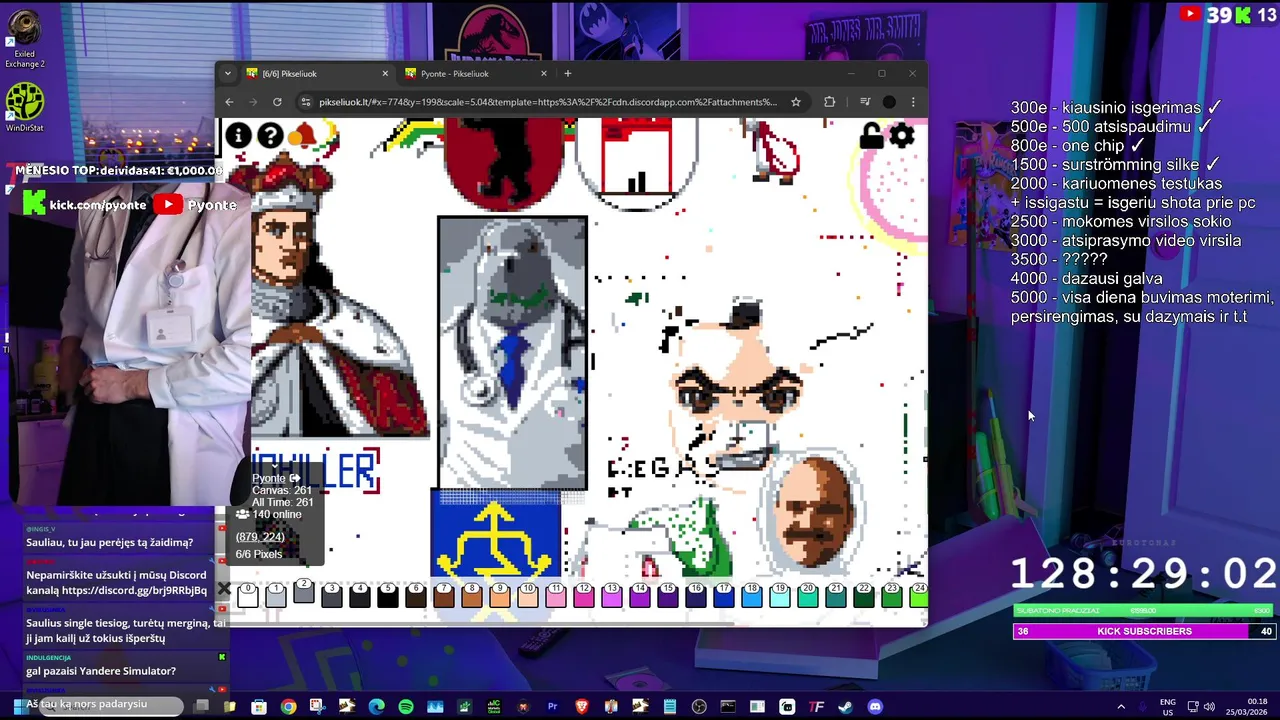This screenshot has width=1280, height=720.
Task: Open Microsoft Edge from the taskbar
Action: (x=376, y=707)
